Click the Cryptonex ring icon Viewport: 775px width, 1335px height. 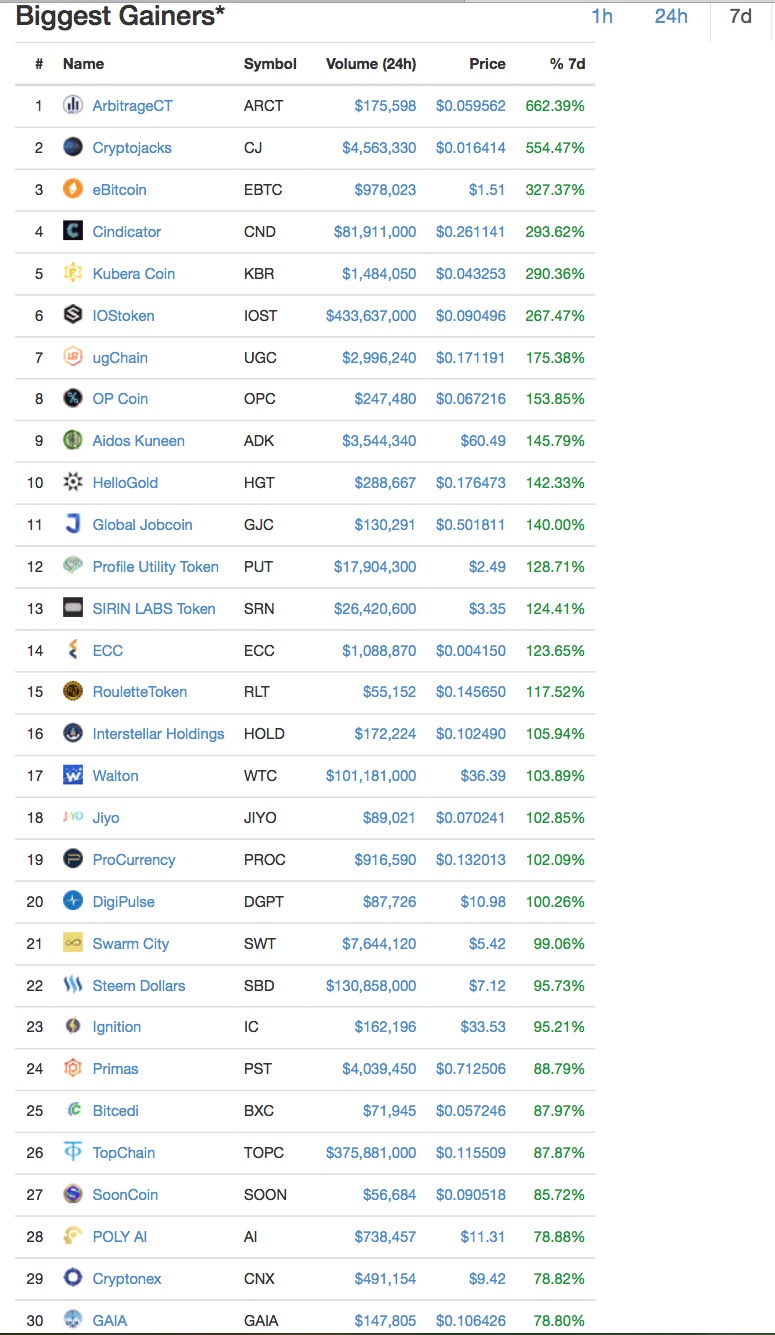tap(73, 1278)
